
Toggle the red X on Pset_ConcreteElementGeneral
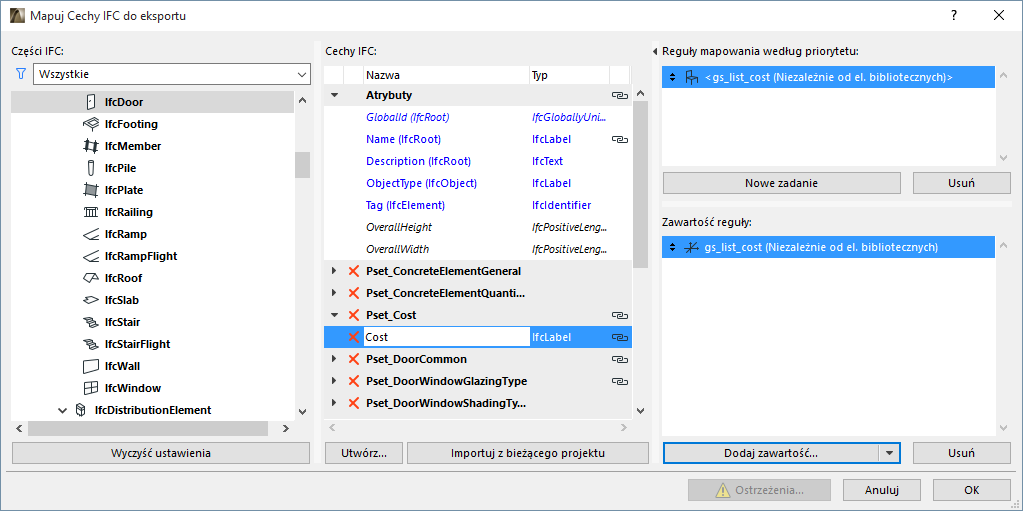click(353, 271)
